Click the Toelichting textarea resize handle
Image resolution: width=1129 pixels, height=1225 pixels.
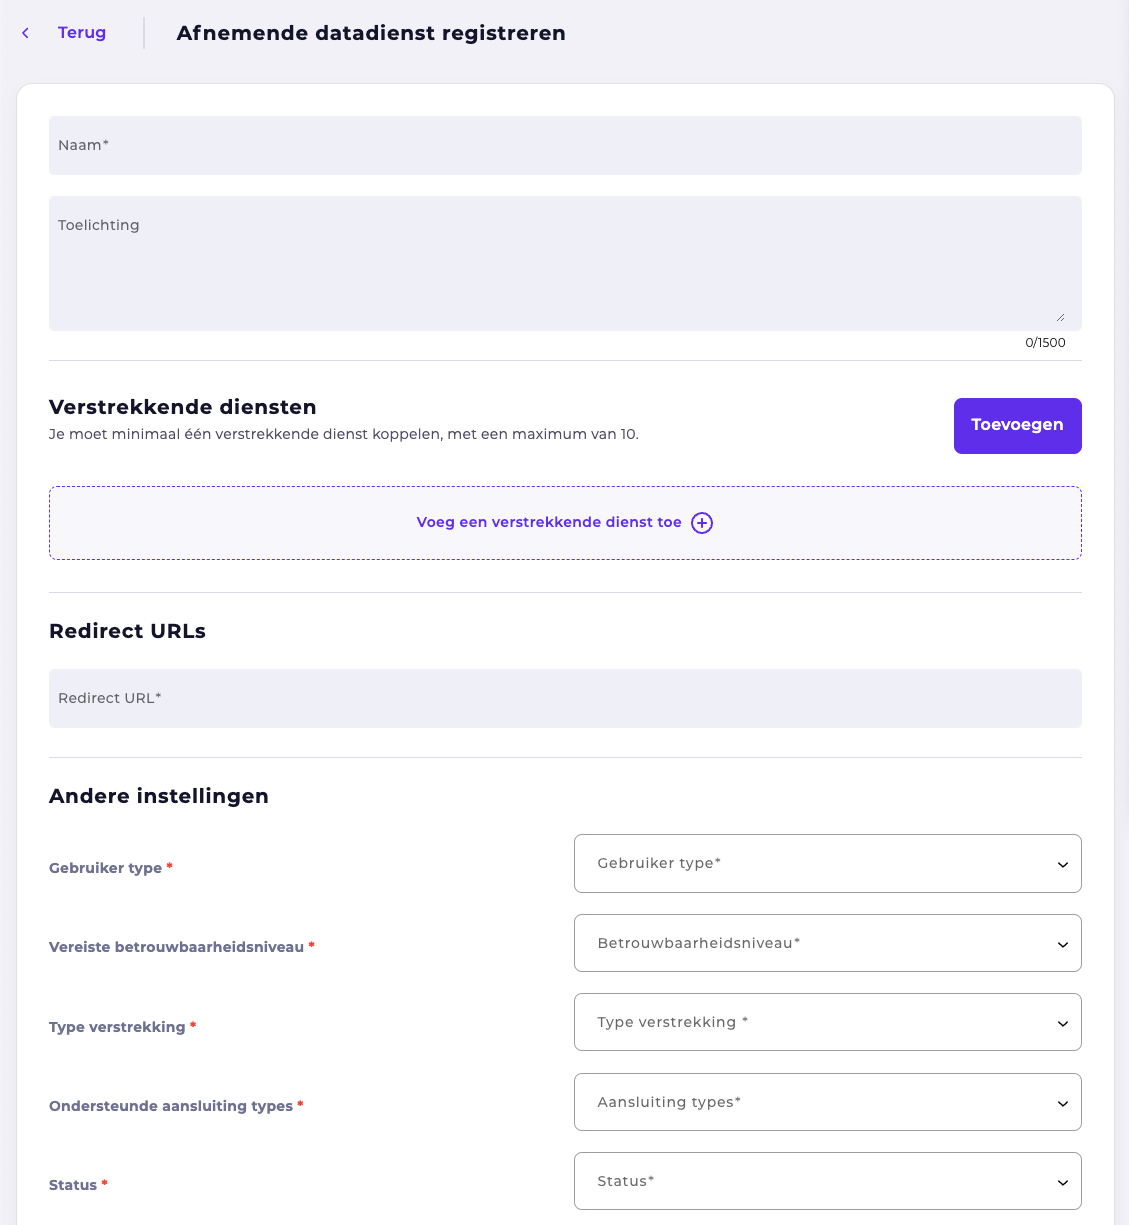(x=1061, y=317)
